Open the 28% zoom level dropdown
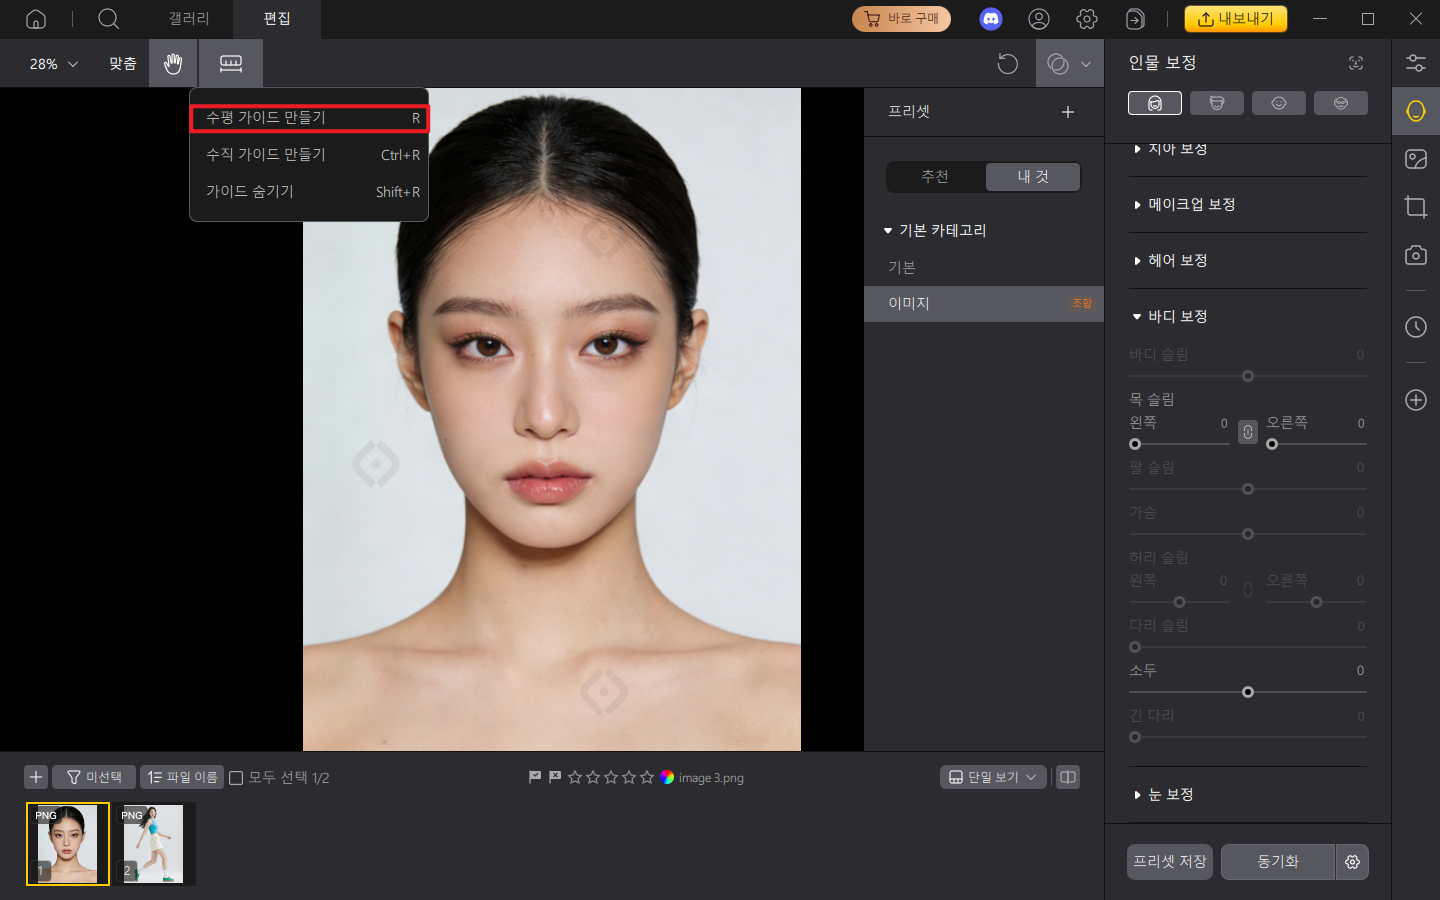Screen dimensions: 1440x900 53,64
